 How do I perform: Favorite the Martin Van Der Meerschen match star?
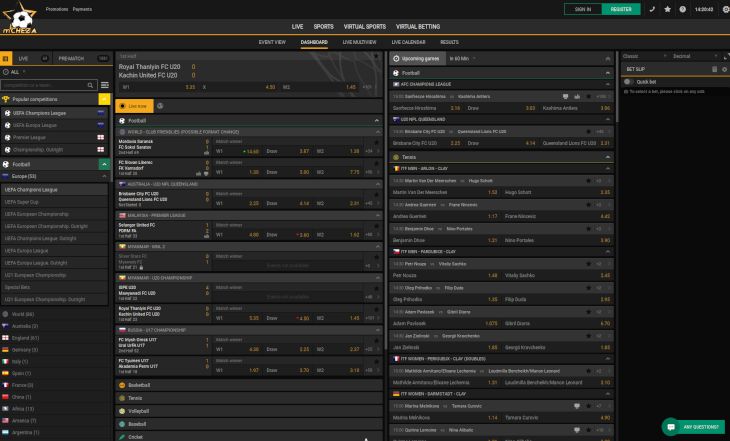[588, 181]
